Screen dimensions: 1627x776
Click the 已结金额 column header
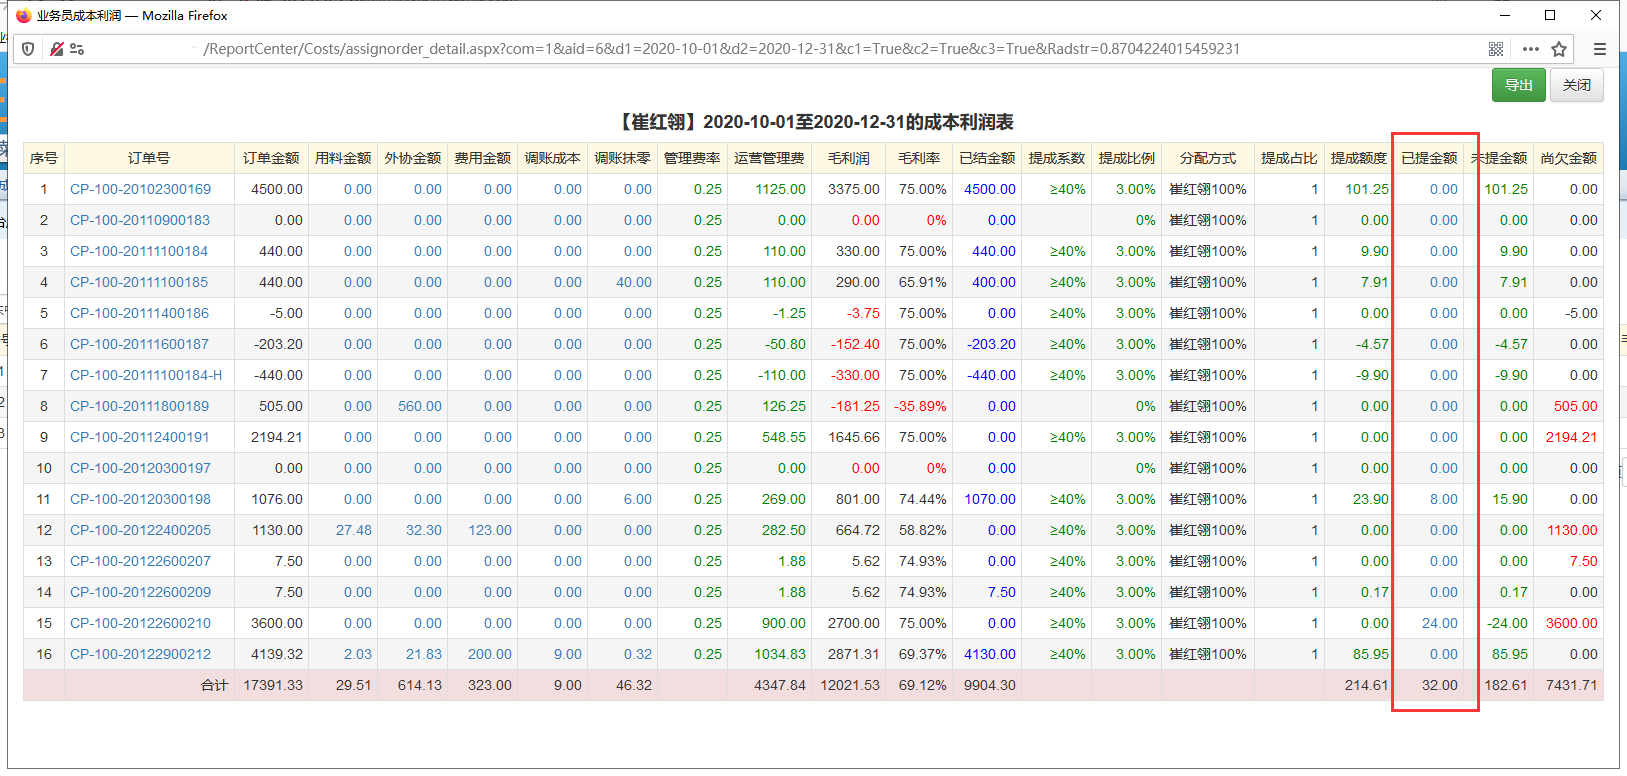[x=987, y=158]
